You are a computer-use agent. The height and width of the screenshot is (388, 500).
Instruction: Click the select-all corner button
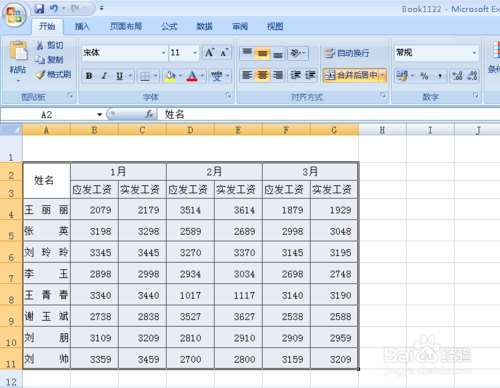11,130
